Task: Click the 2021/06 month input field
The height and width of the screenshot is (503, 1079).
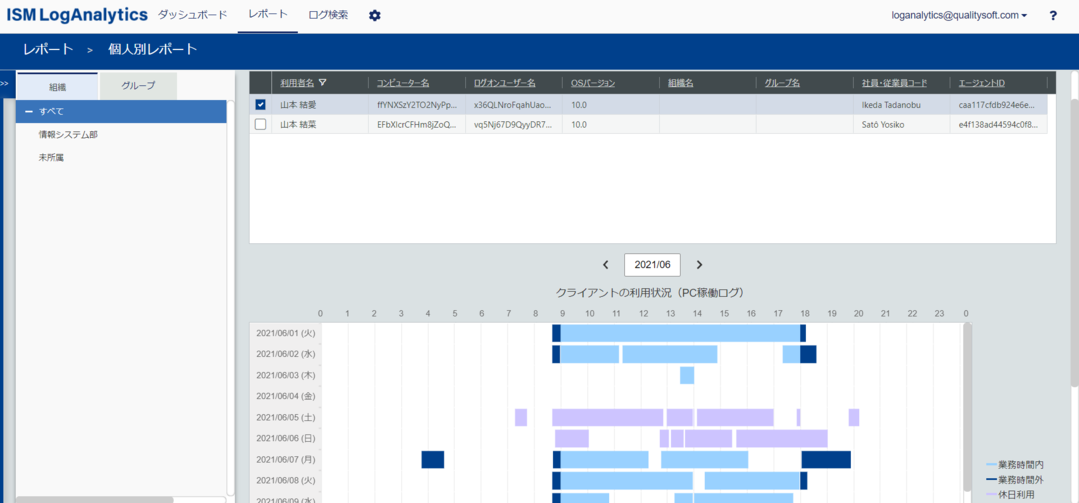Action: pyautogui.click(x=652, y=265)
